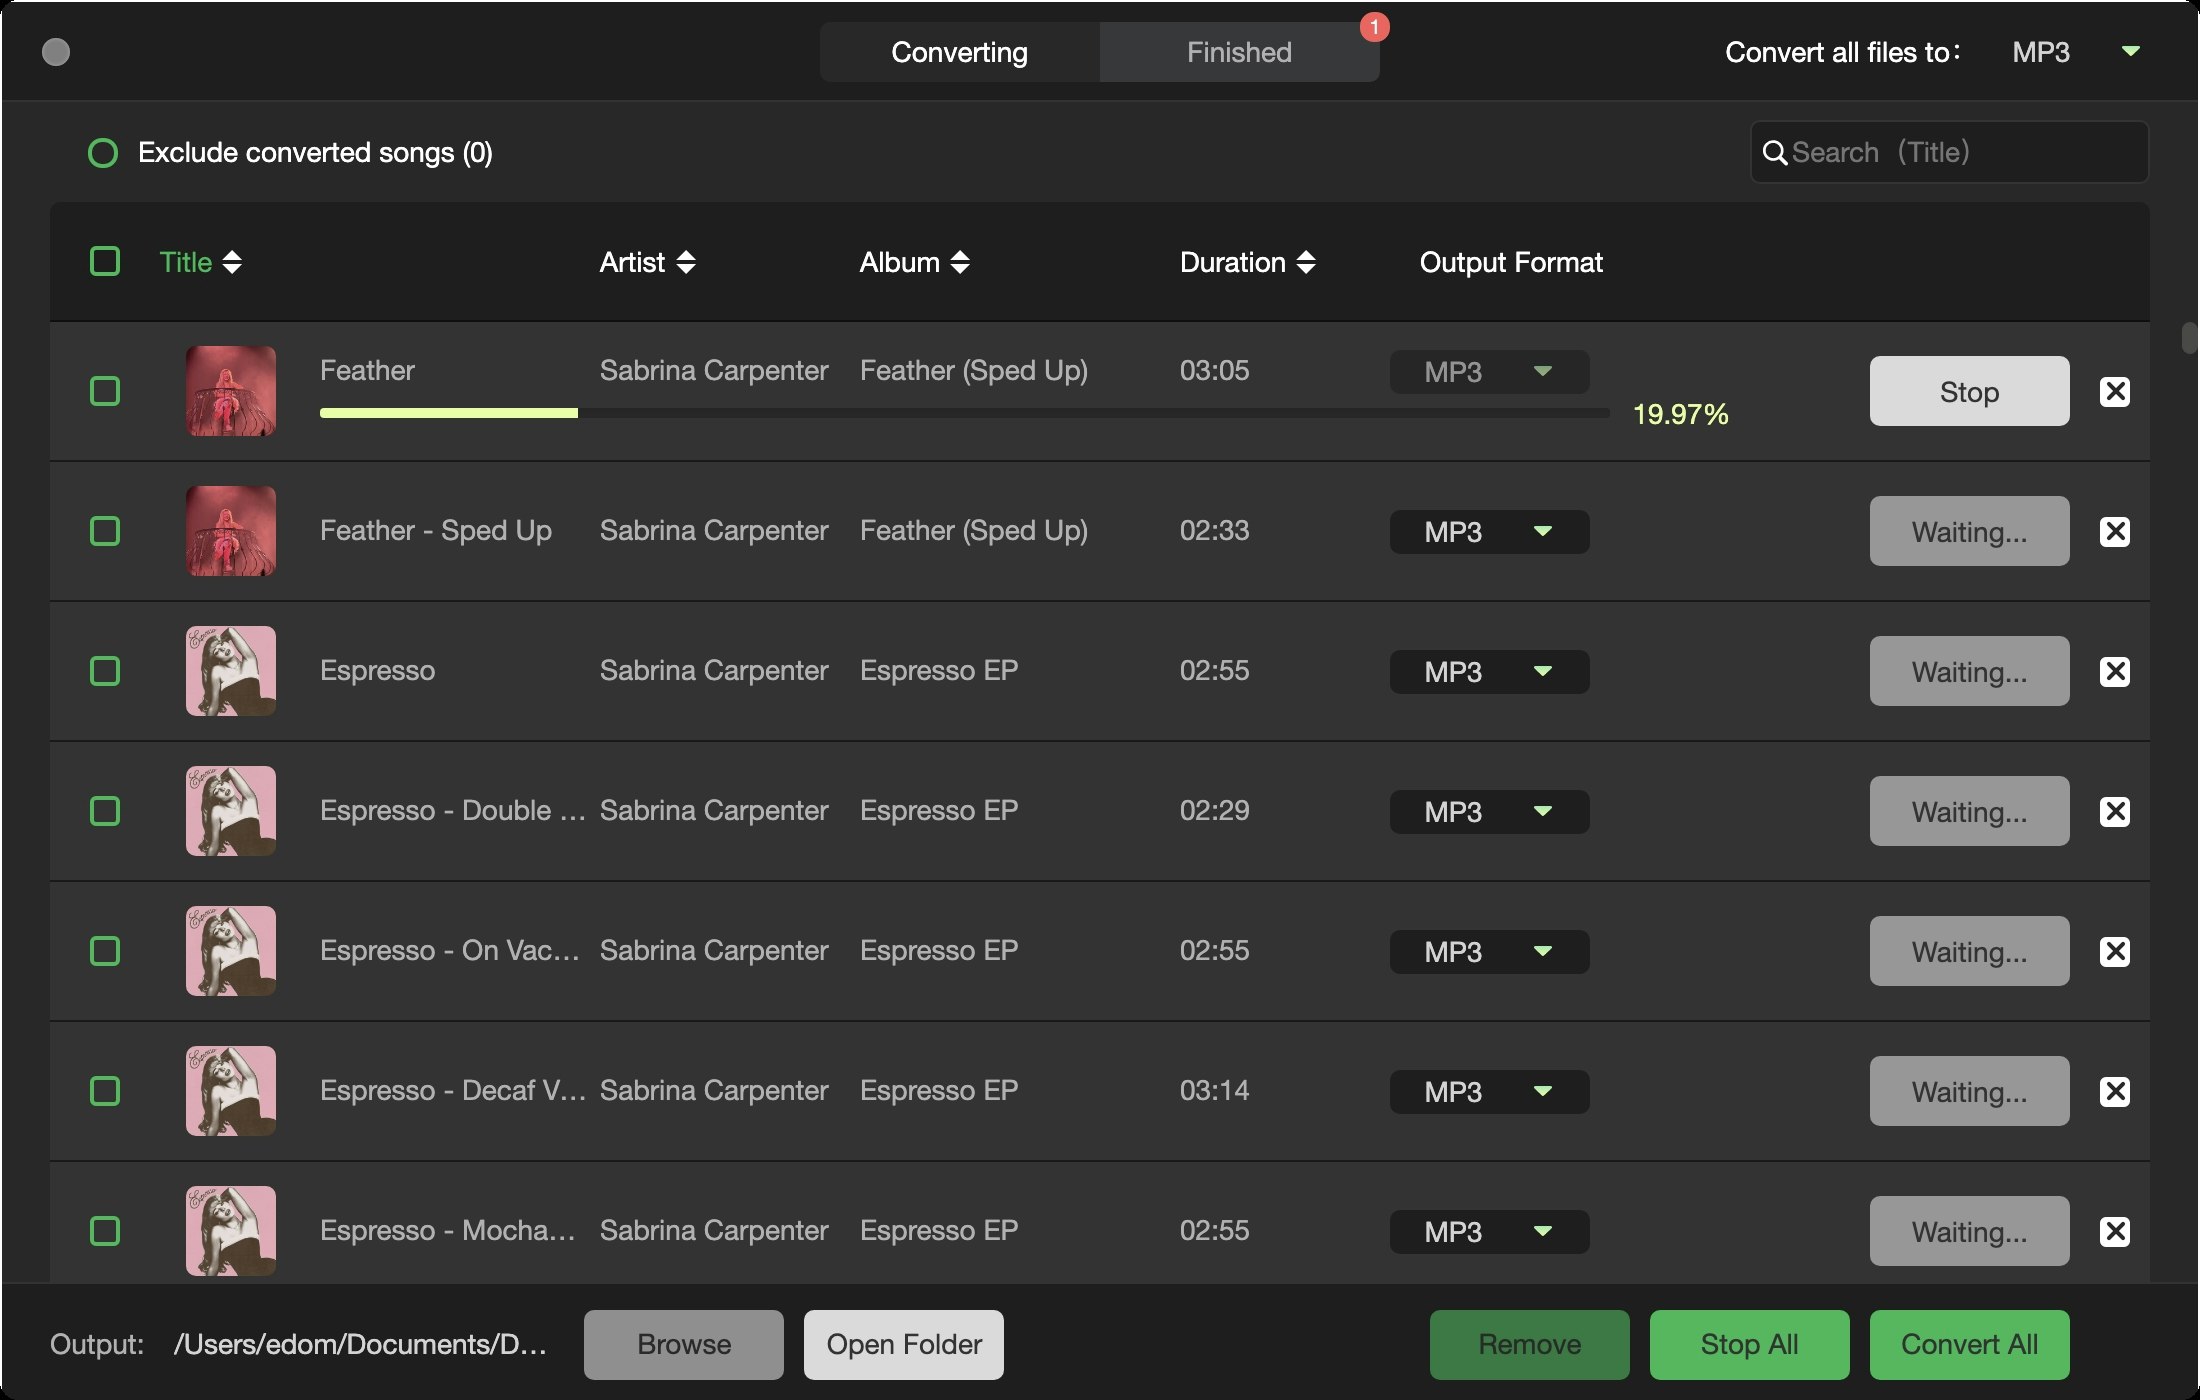
Task: Open Espresso - On Vac format dropdown
Action: (x=1490, y=952)
